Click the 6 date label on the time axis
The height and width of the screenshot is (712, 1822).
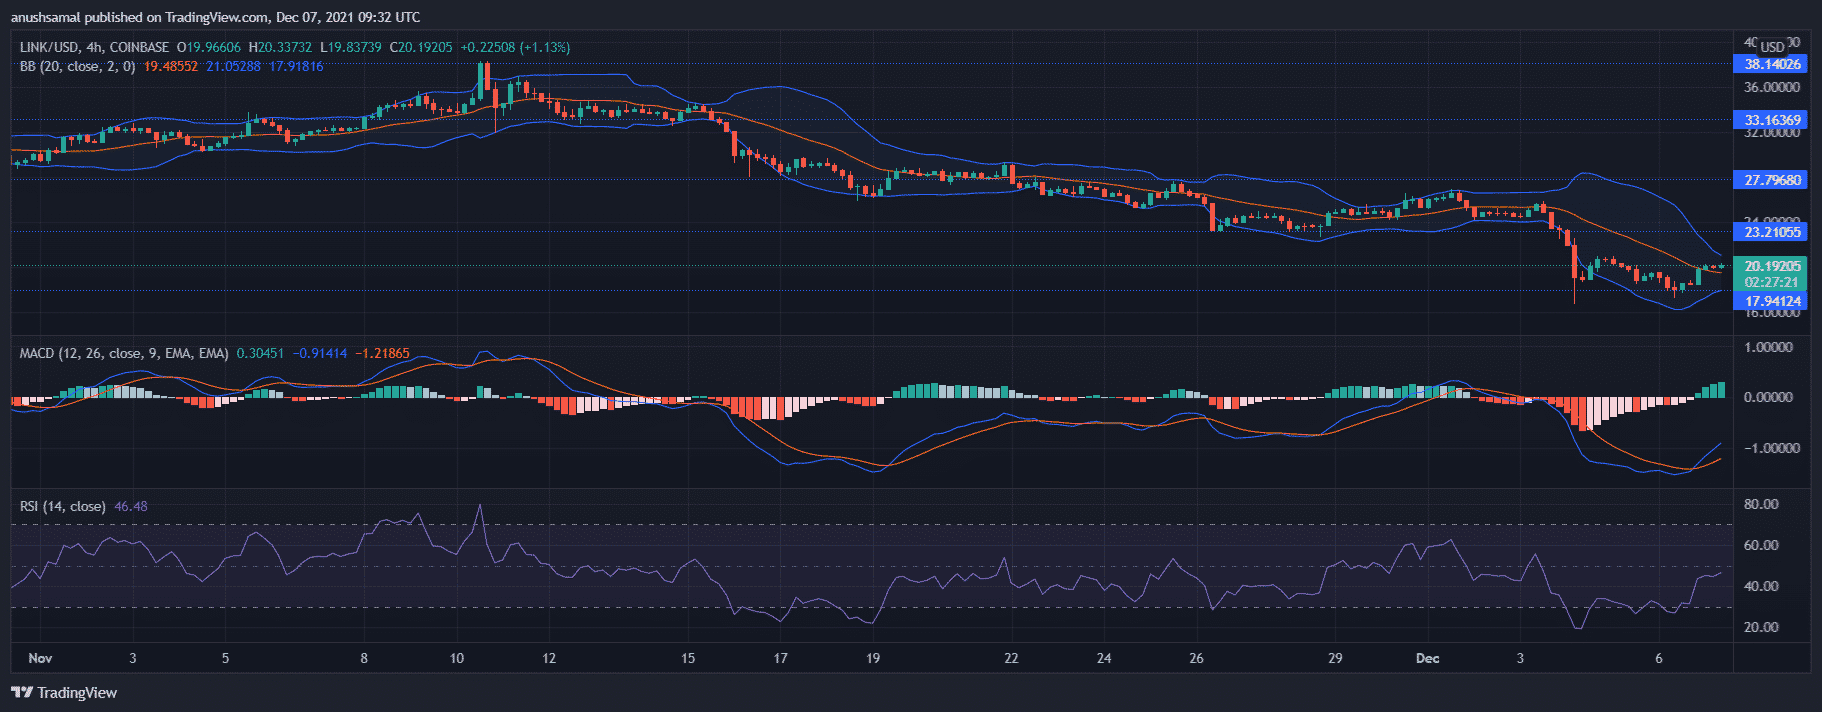(x=1659, y=658)
